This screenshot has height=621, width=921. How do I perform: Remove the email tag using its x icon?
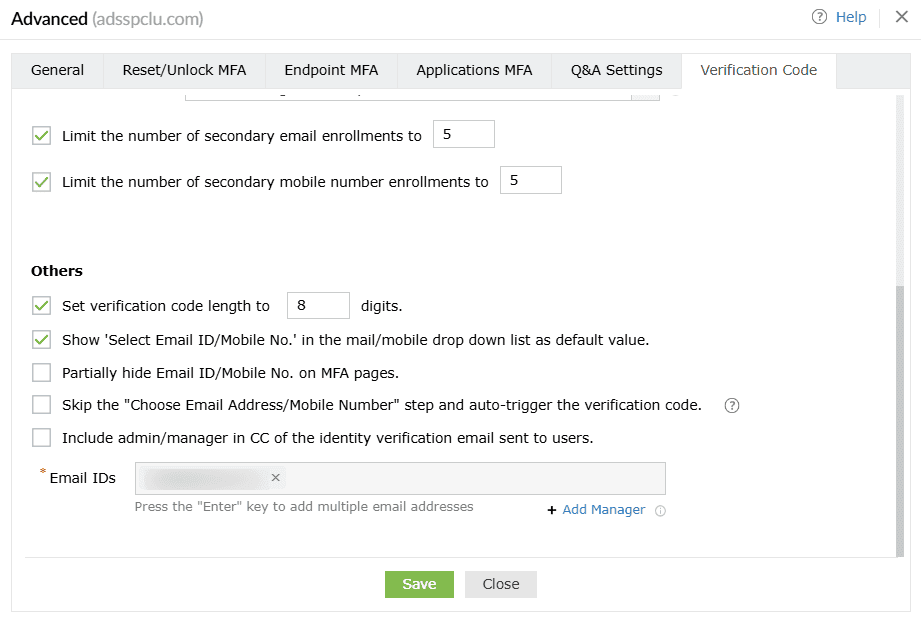point(275,478)
